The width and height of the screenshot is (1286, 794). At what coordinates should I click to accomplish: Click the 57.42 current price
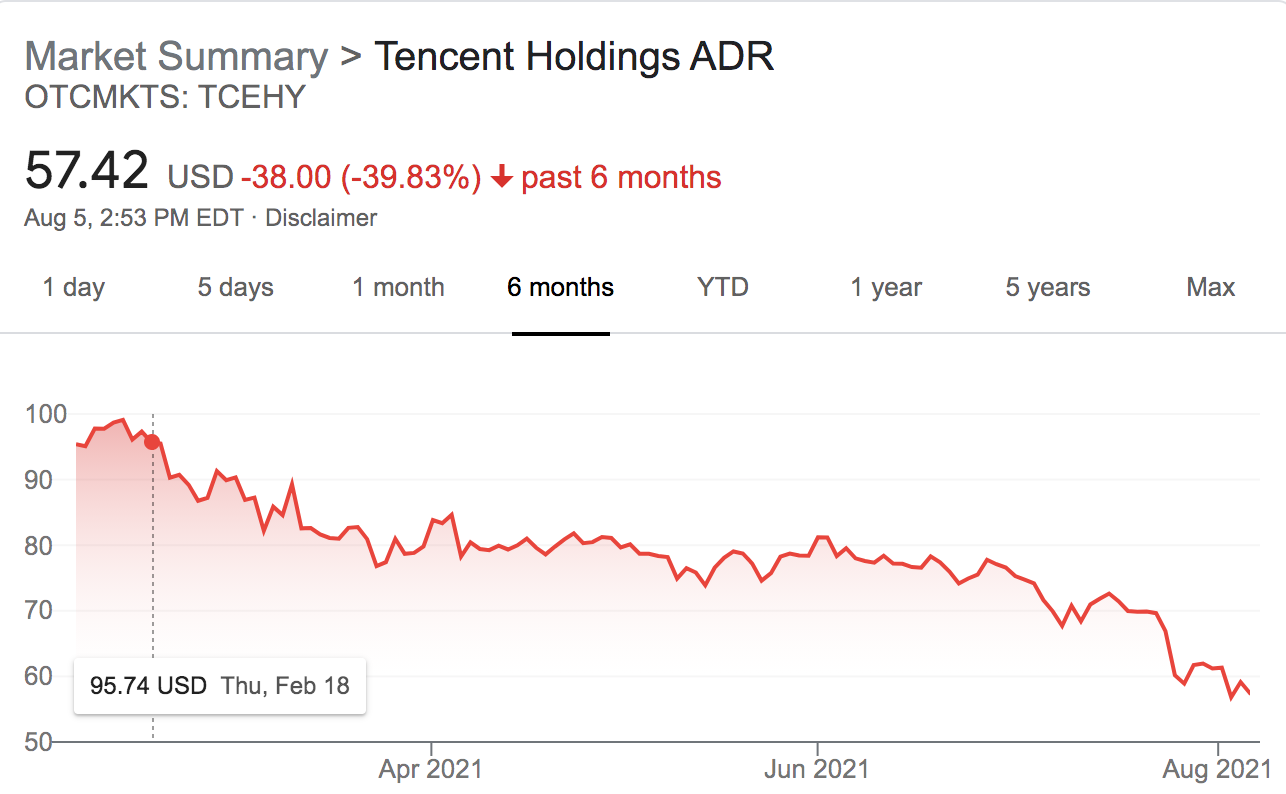87,171
